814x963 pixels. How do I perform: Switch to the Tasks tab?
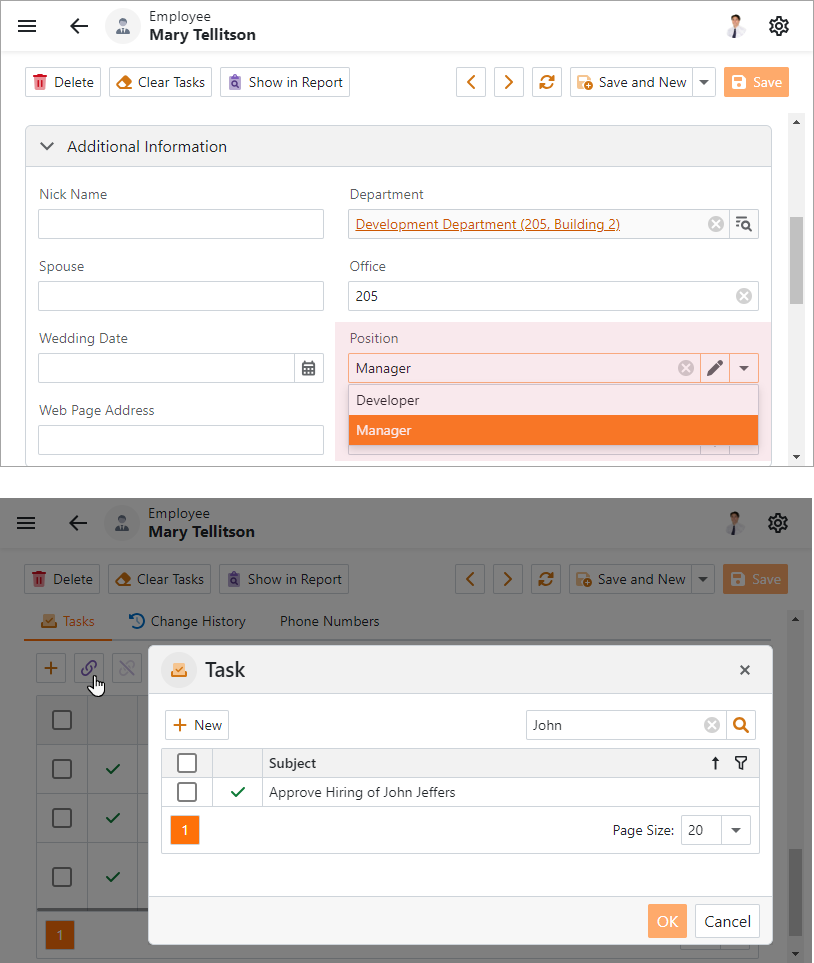click(x=68, y=622)
